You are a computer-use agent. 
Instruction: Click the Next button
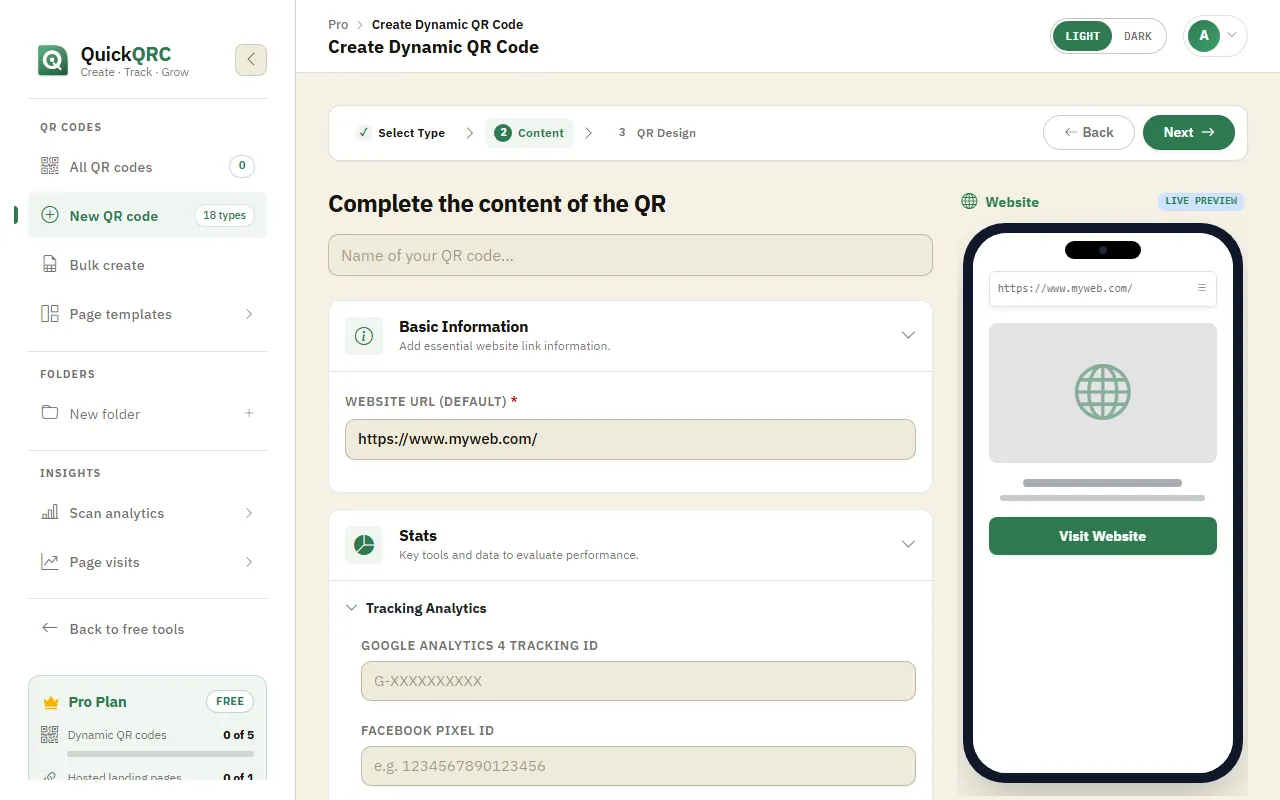(x=1189, y=133)
